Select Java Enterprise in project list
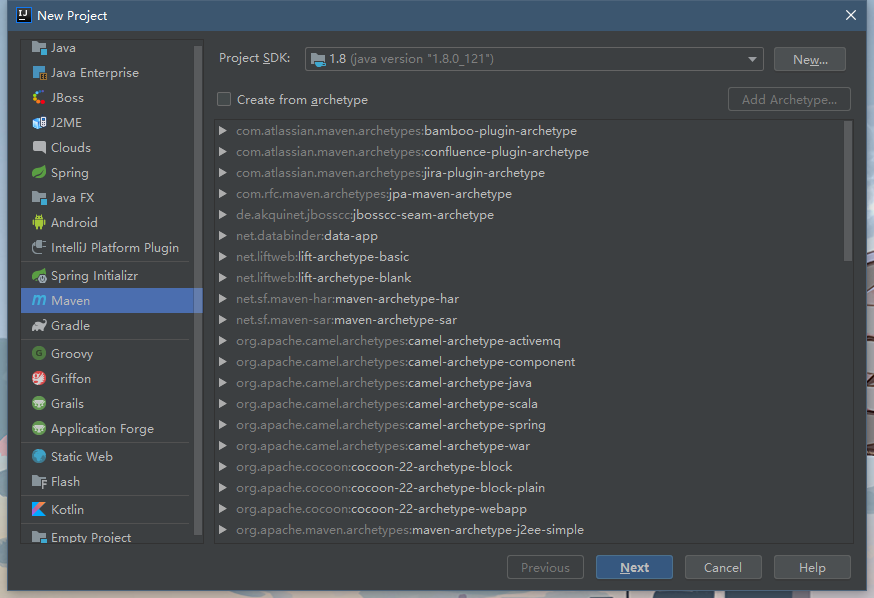This screenshot has width=874, height=598. pos(94,73)
